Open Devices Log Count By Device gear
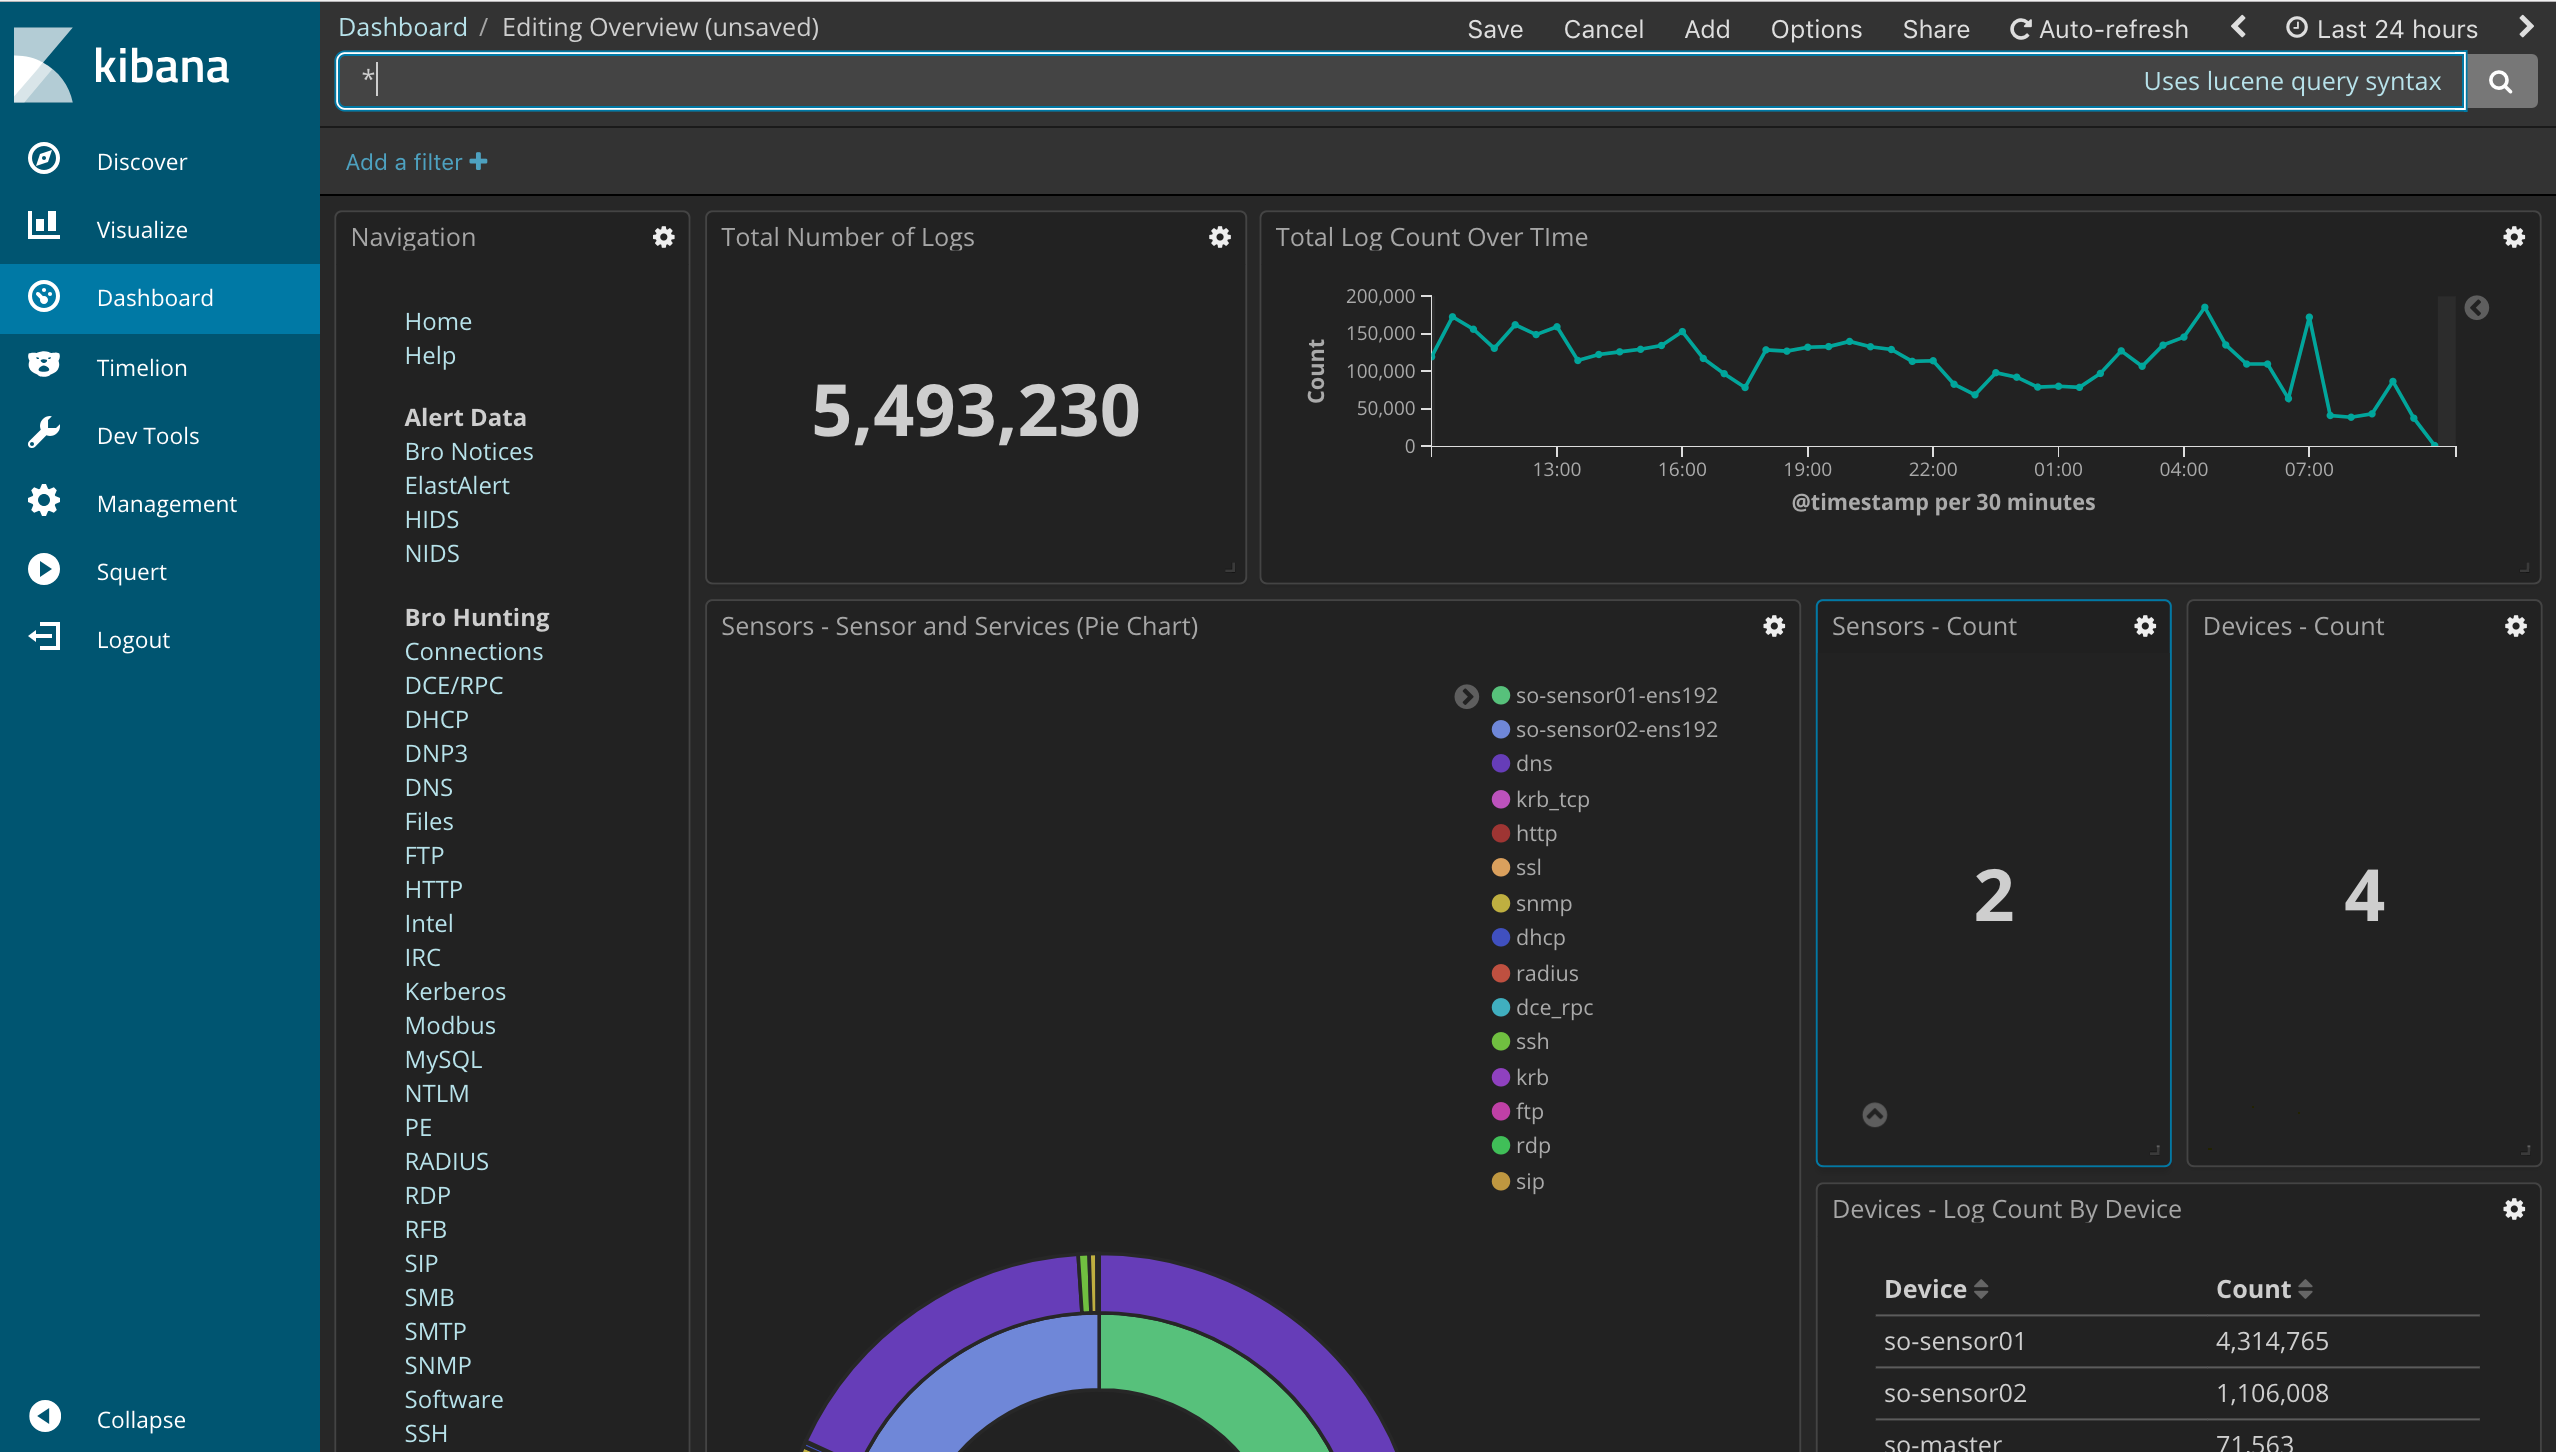The image size is (2556, 1452). coord(2514,1209)
